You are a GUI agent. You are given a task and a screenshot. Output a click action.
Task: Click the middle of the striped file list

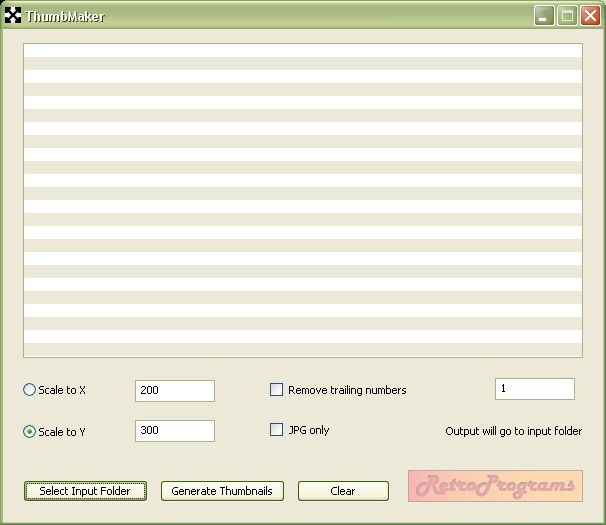(302, 200)
